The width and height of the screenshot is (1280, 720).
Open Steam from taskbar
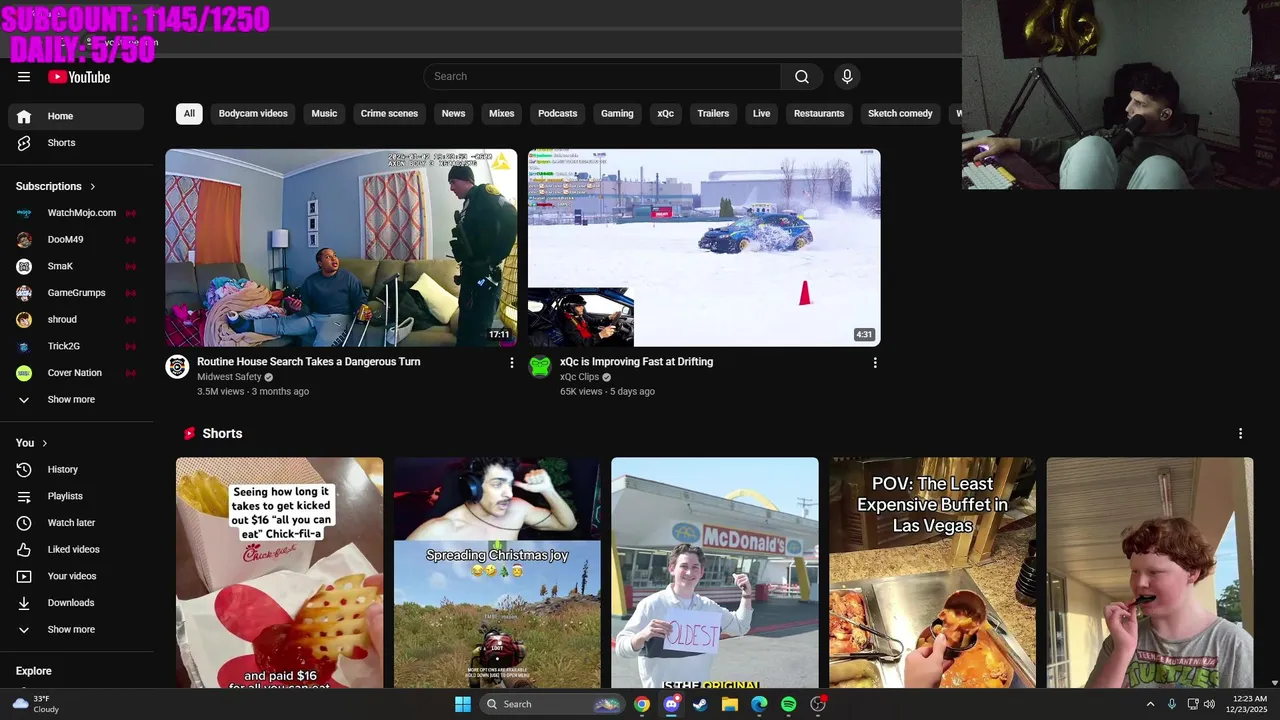(x=700, y=704)
